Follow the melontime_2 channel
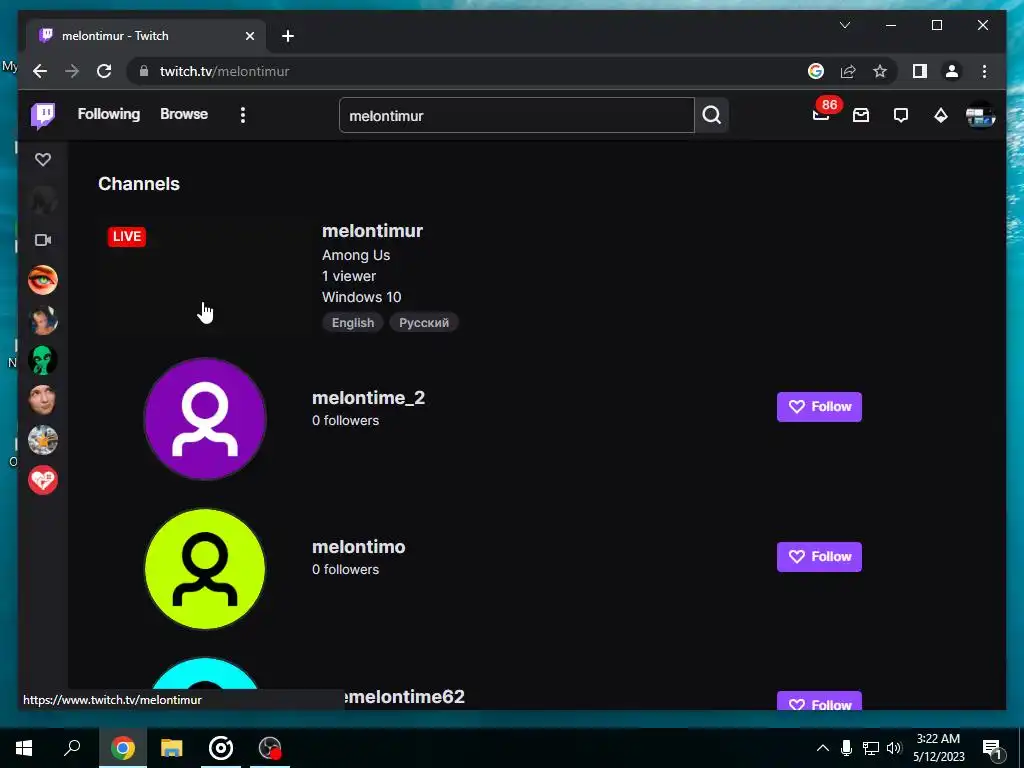 pos(819,407)
